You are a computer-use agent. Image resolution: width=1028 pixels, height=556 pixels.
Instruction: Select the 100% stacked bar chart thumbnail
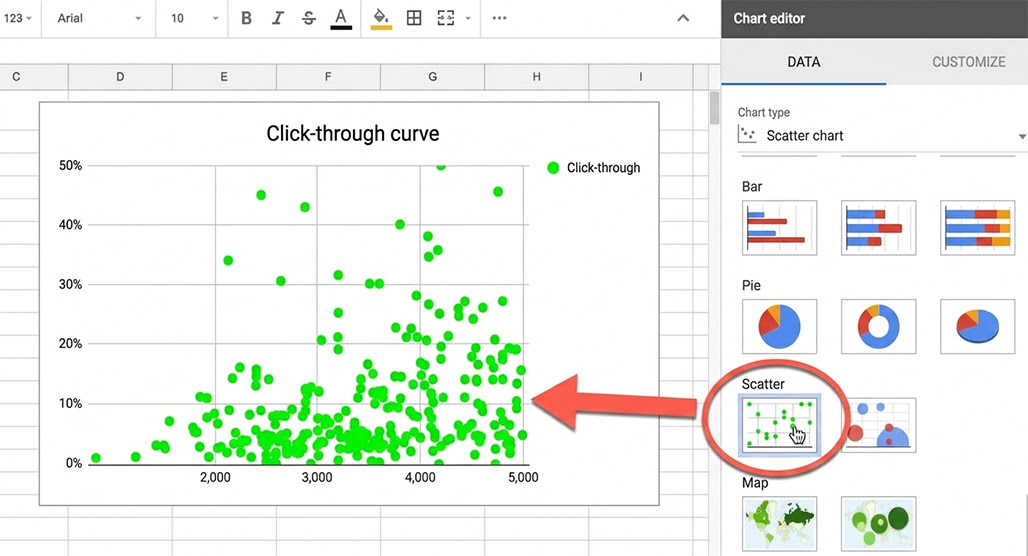(978, 228)
